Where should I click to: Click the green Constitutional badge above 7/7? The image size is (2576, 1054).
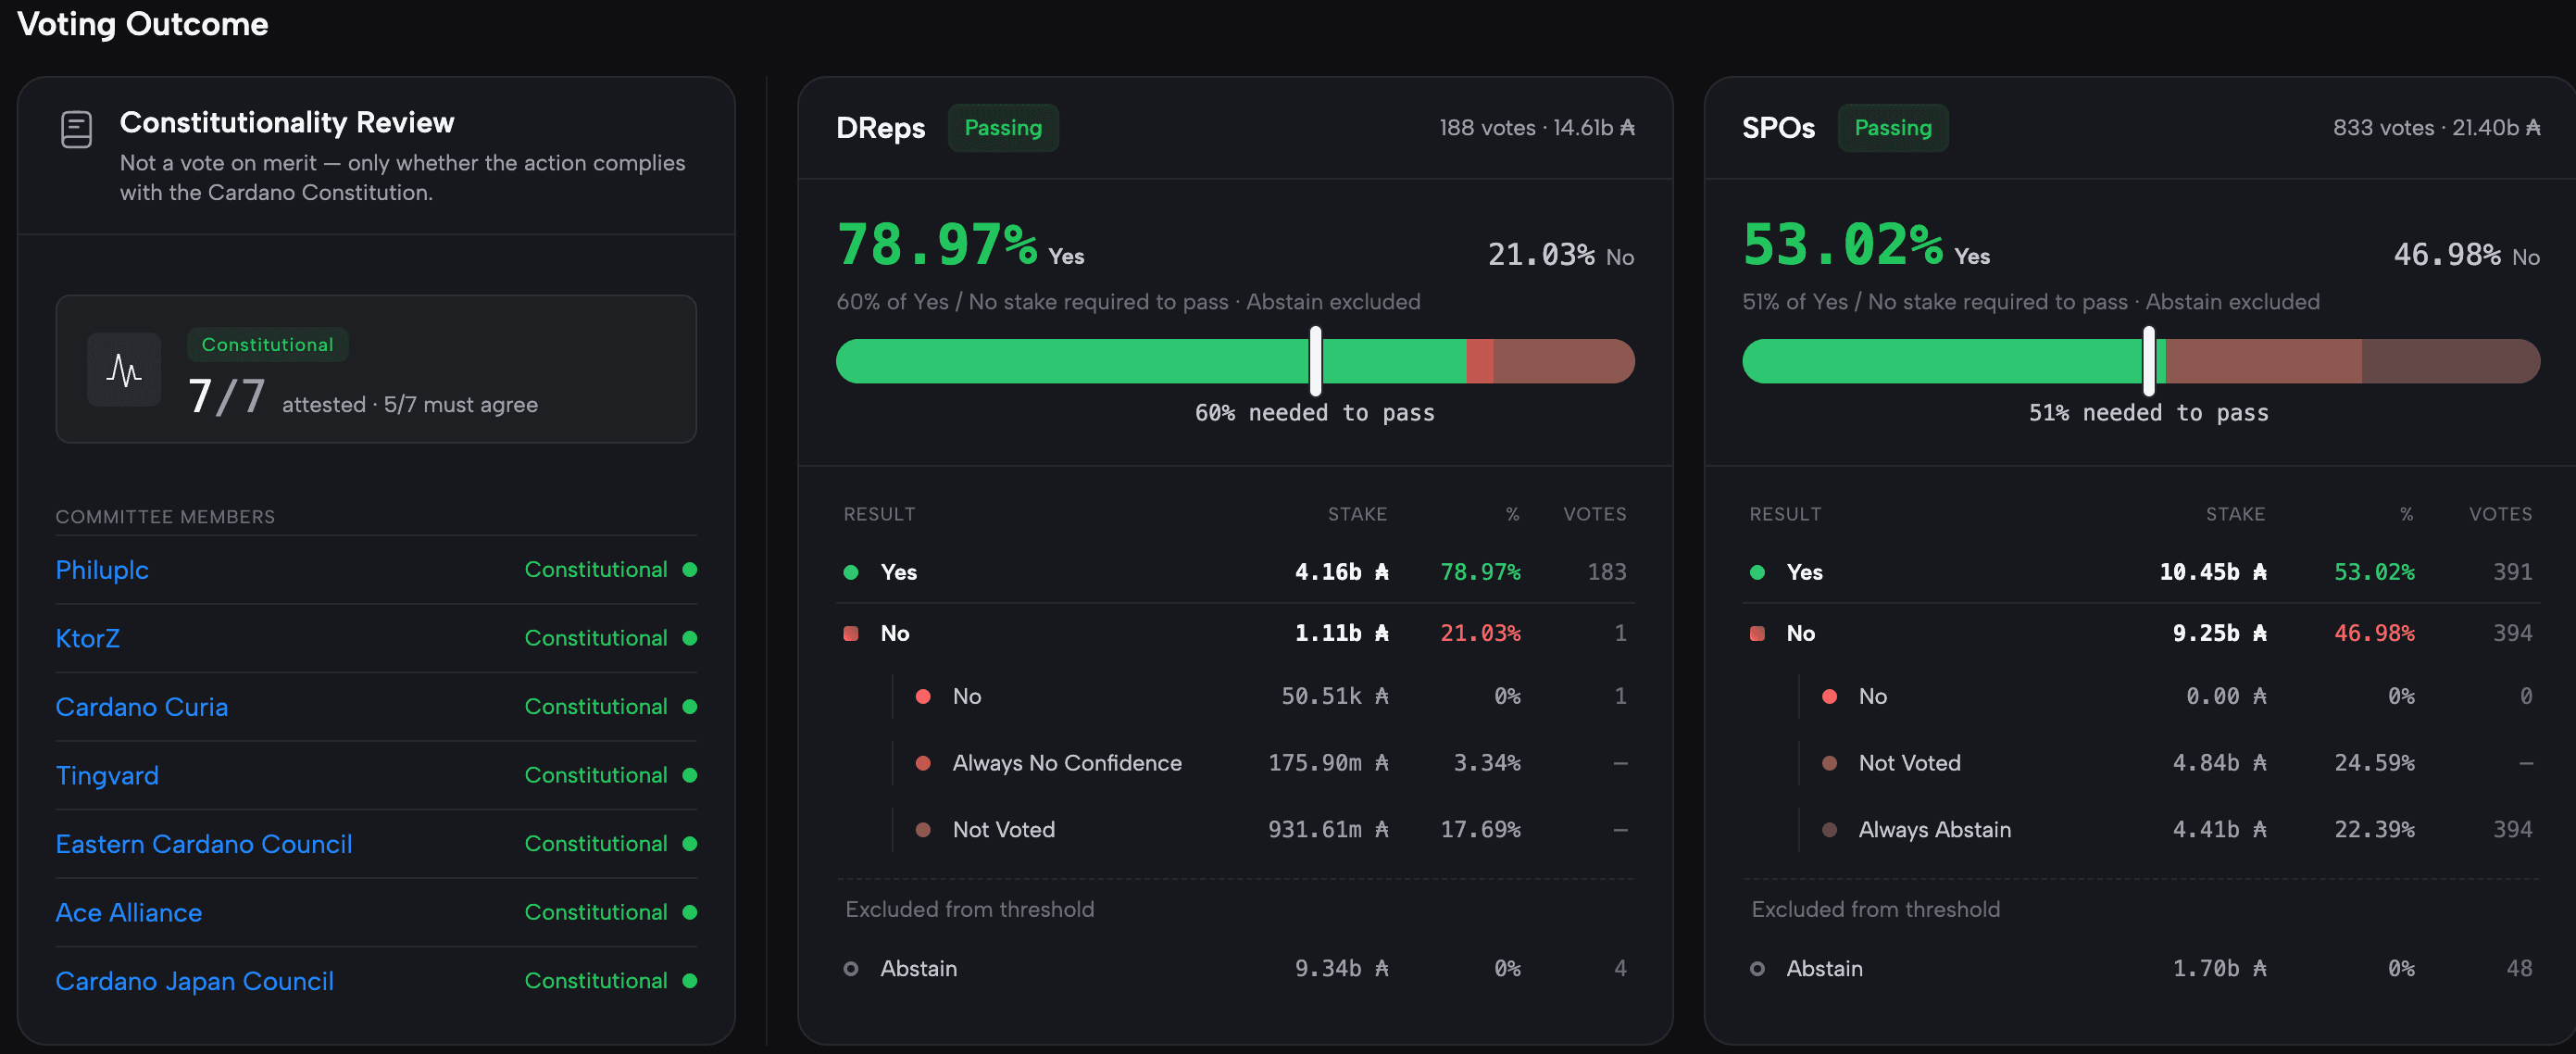point(268,345)
